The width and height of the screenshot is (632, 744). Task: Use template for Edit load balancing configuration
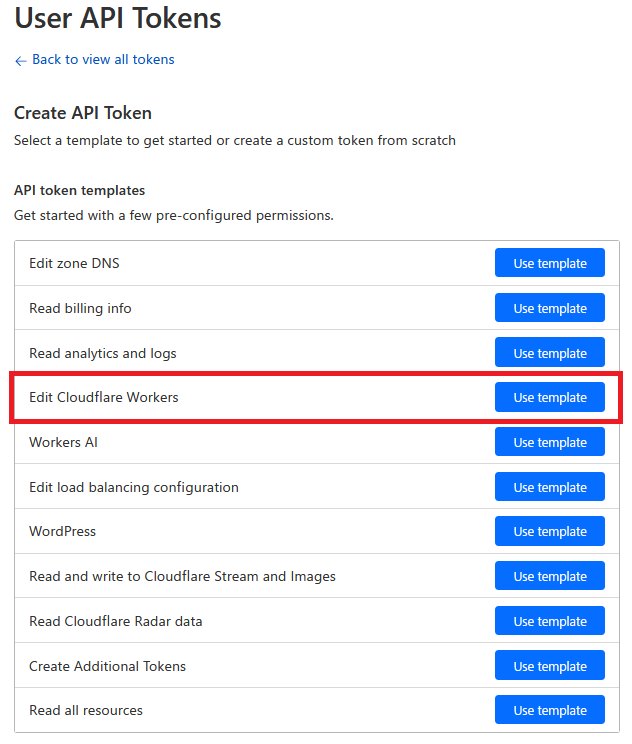[549, 487]
